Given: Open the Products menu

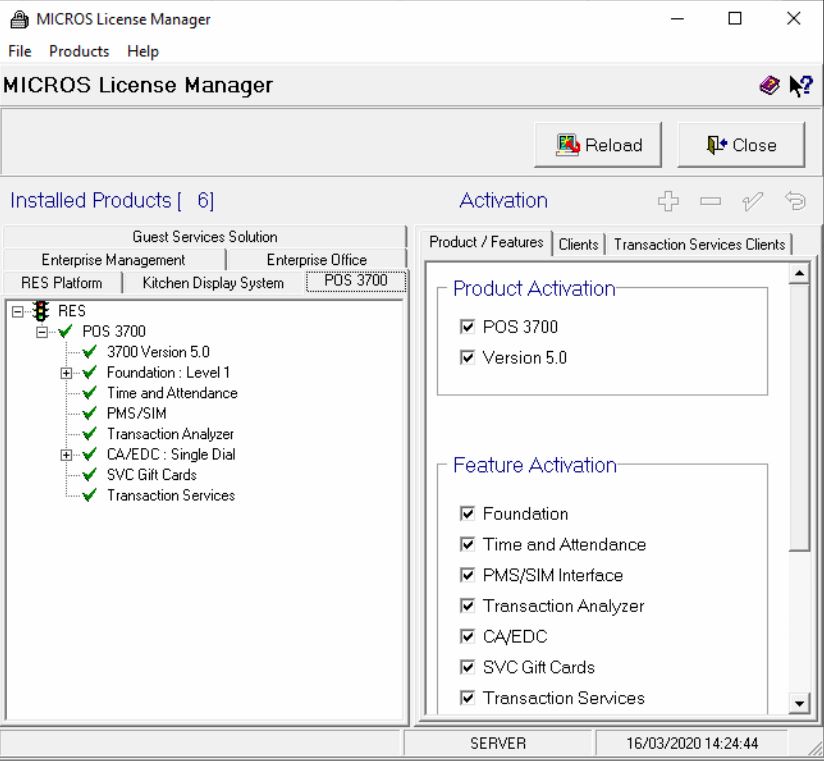Looking at the screenshot, I should [x=79, y=52].
